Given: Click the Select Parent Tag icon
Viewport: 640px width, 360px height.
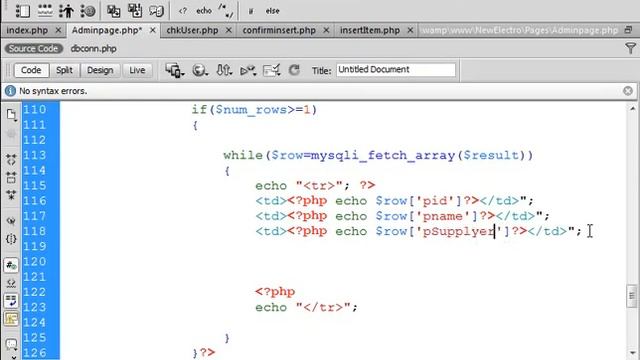Looking at the screenshot, I should pyautogui.click(x=11, y=221).
